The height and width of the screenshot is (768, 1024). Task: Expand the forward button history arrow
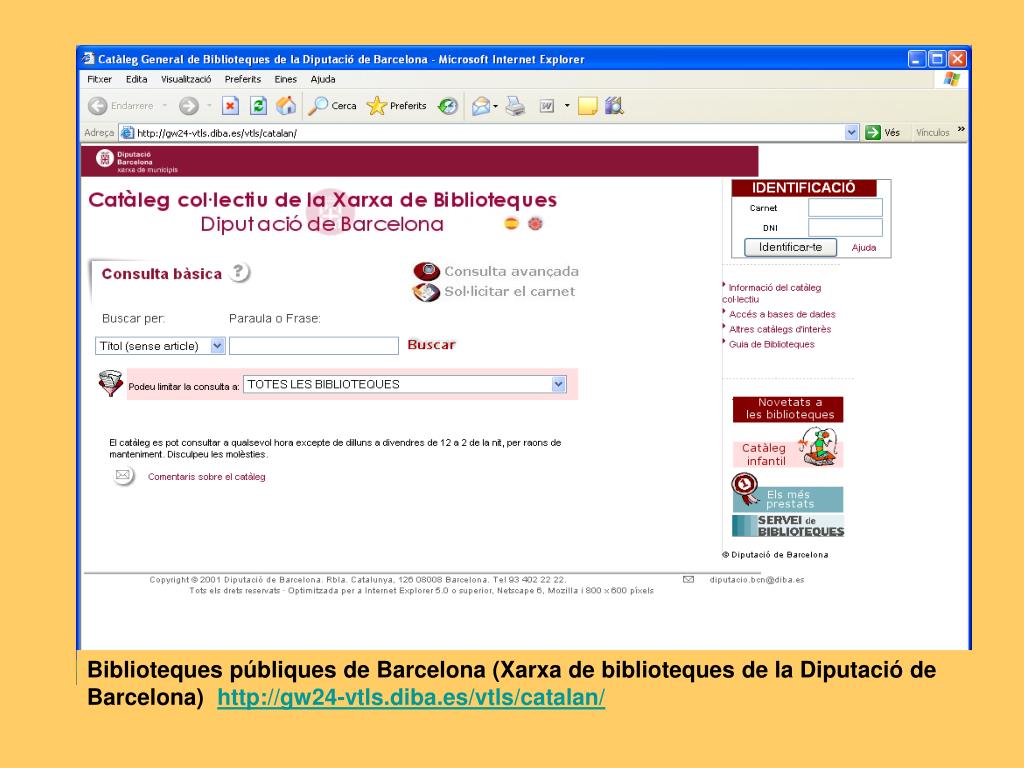tap(209, 106)
